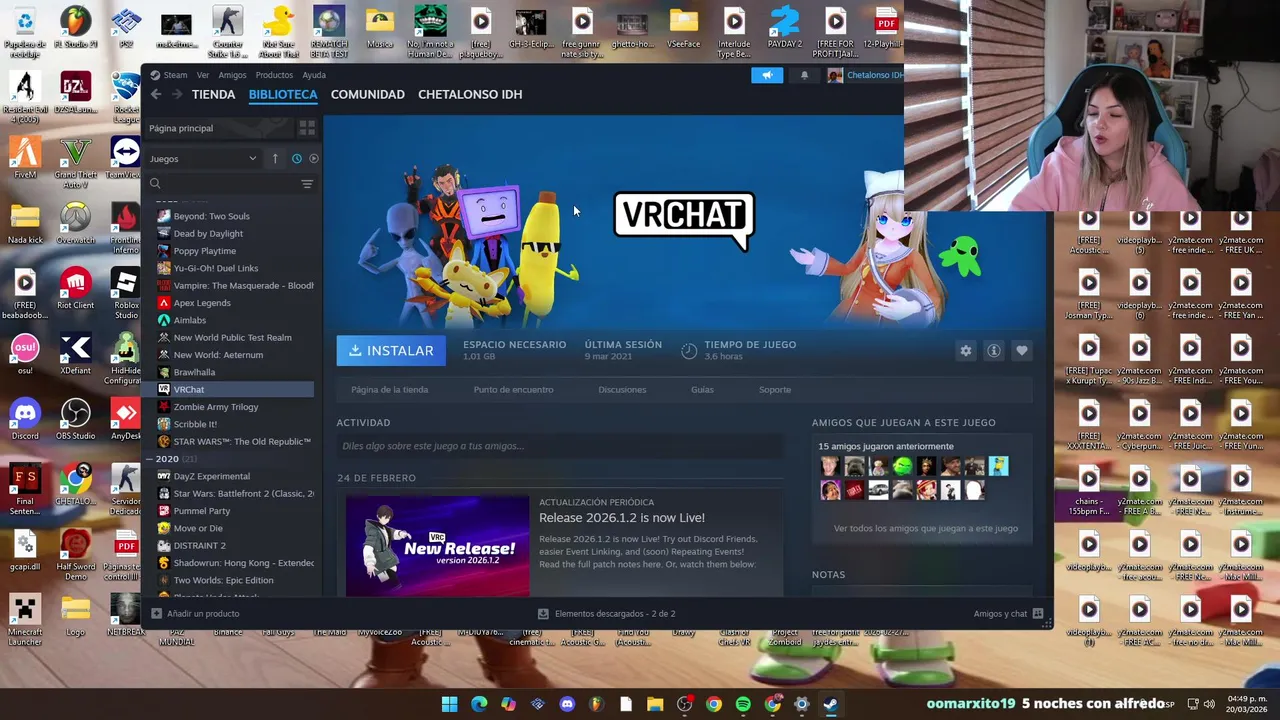The width and height of the screenshot is (1280, 720).
Task: Select Apex Legends in library
Action: [x=202, y=303]
